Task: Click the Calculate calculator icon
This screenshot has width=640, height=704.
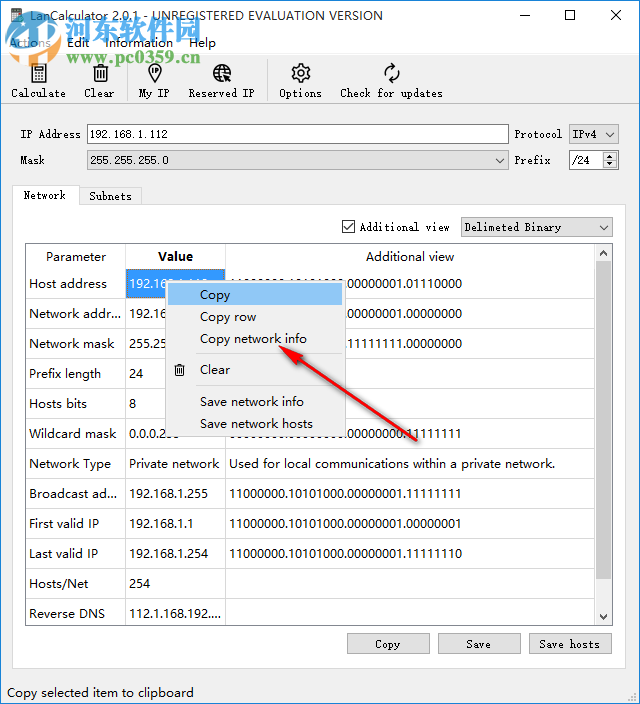Action: [39, 73]
